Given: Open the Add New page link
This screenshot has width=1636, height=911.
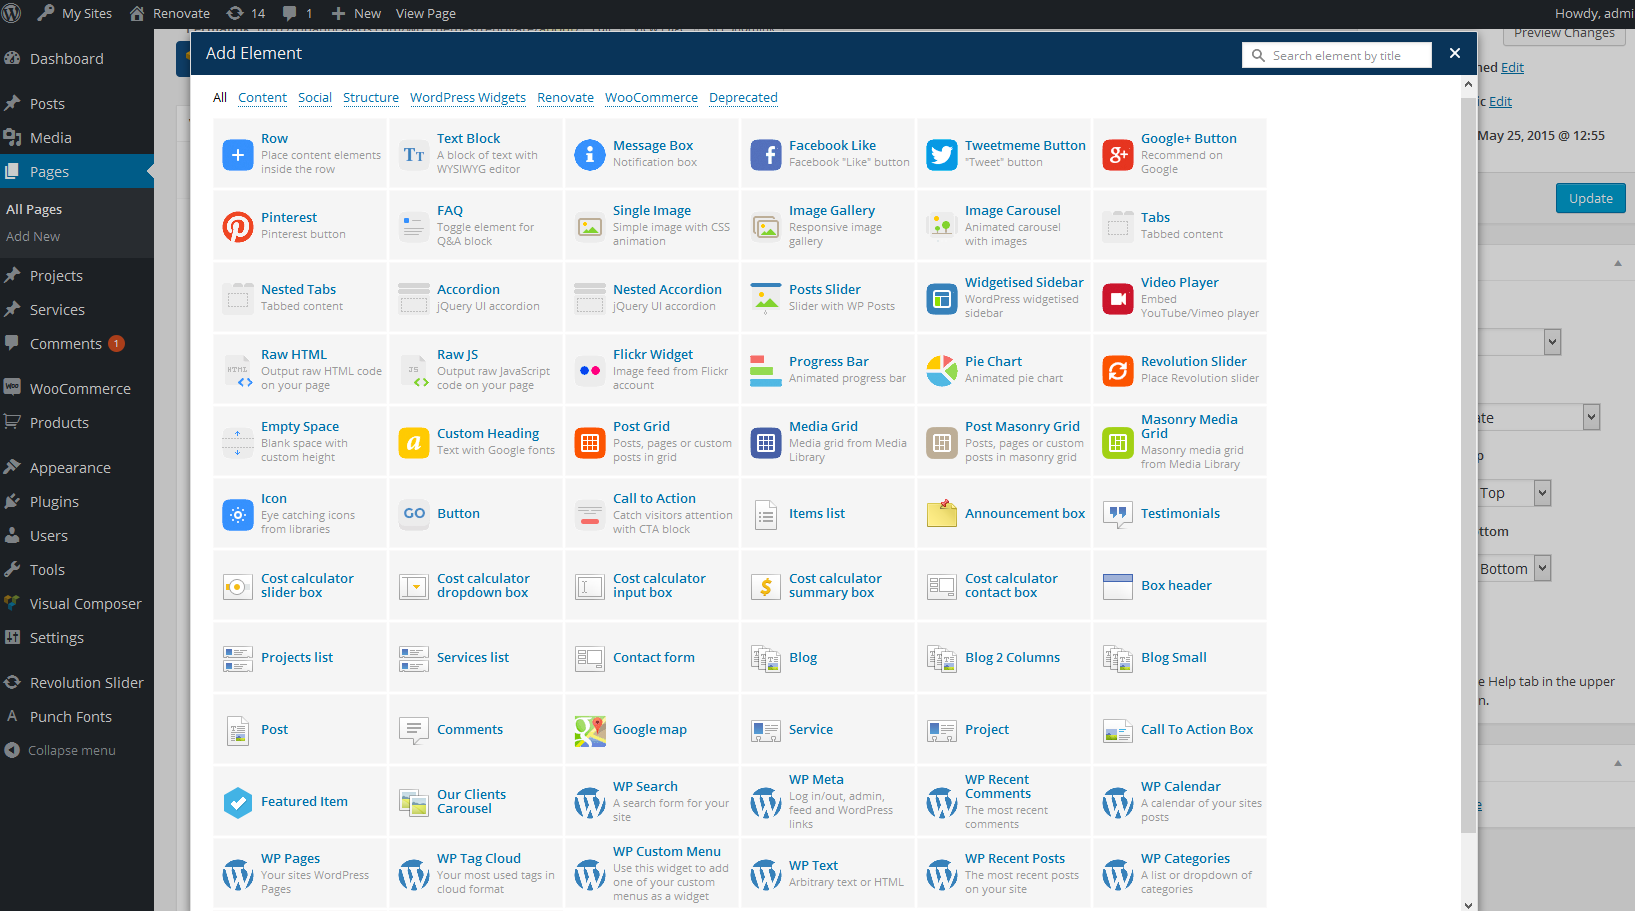Looking at the screenshot, I should point(33,237).
